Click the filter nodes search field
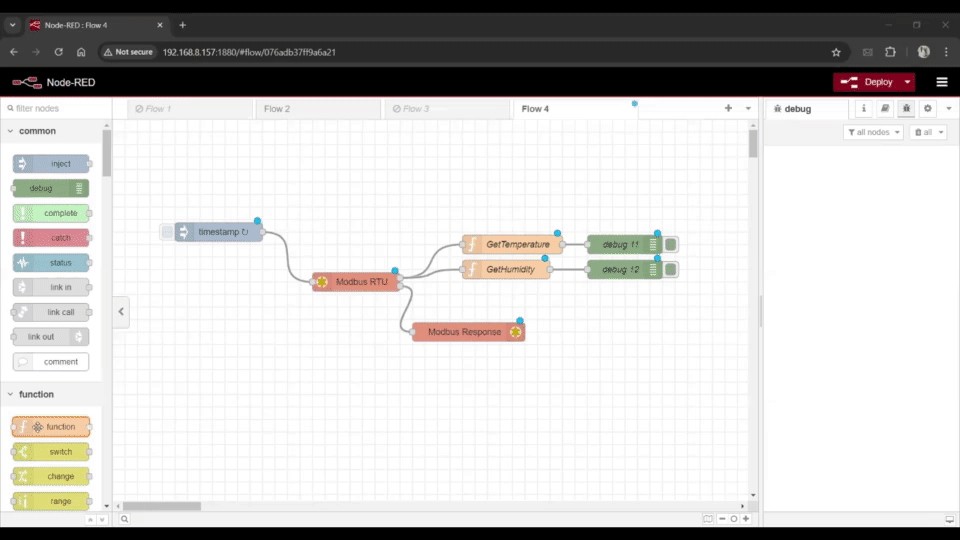The height and width of the screenshot is (540, 960). pyautogui.click(x=56, y=108)
